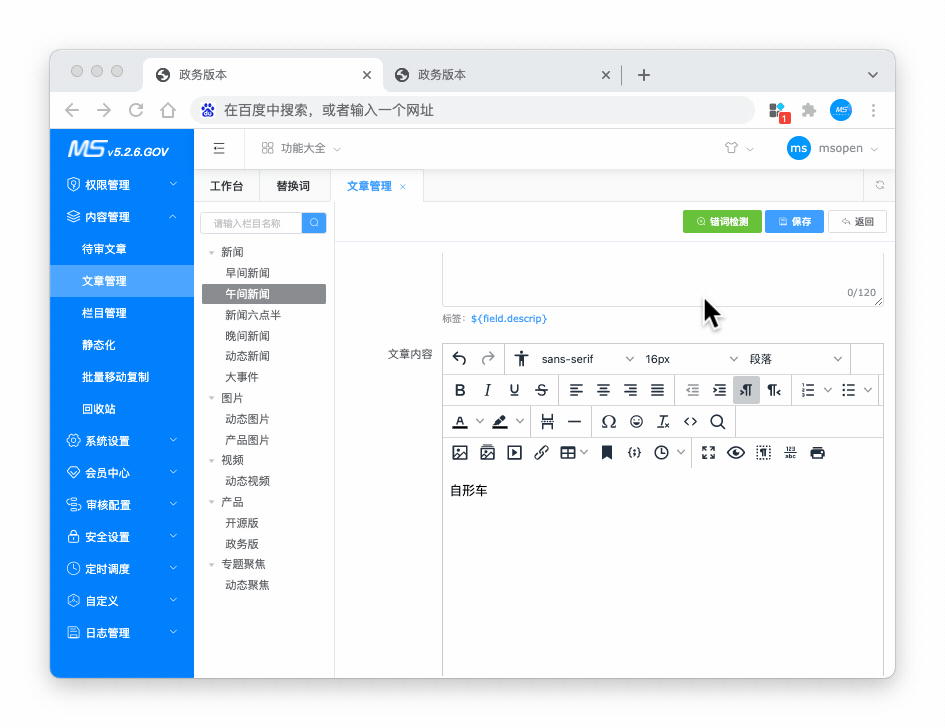
Task: Insert a horizontal line
Action: click(x=574, y=422)
